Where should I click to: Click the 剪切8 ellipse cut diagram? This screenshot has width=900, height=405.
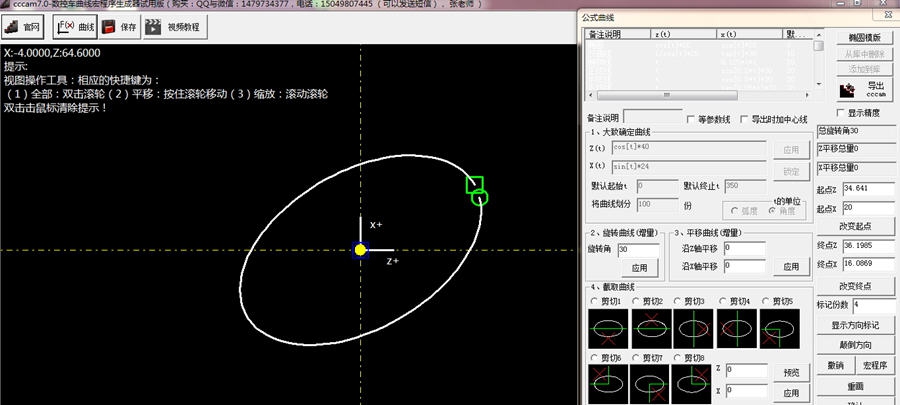click(x=691, y=384)
